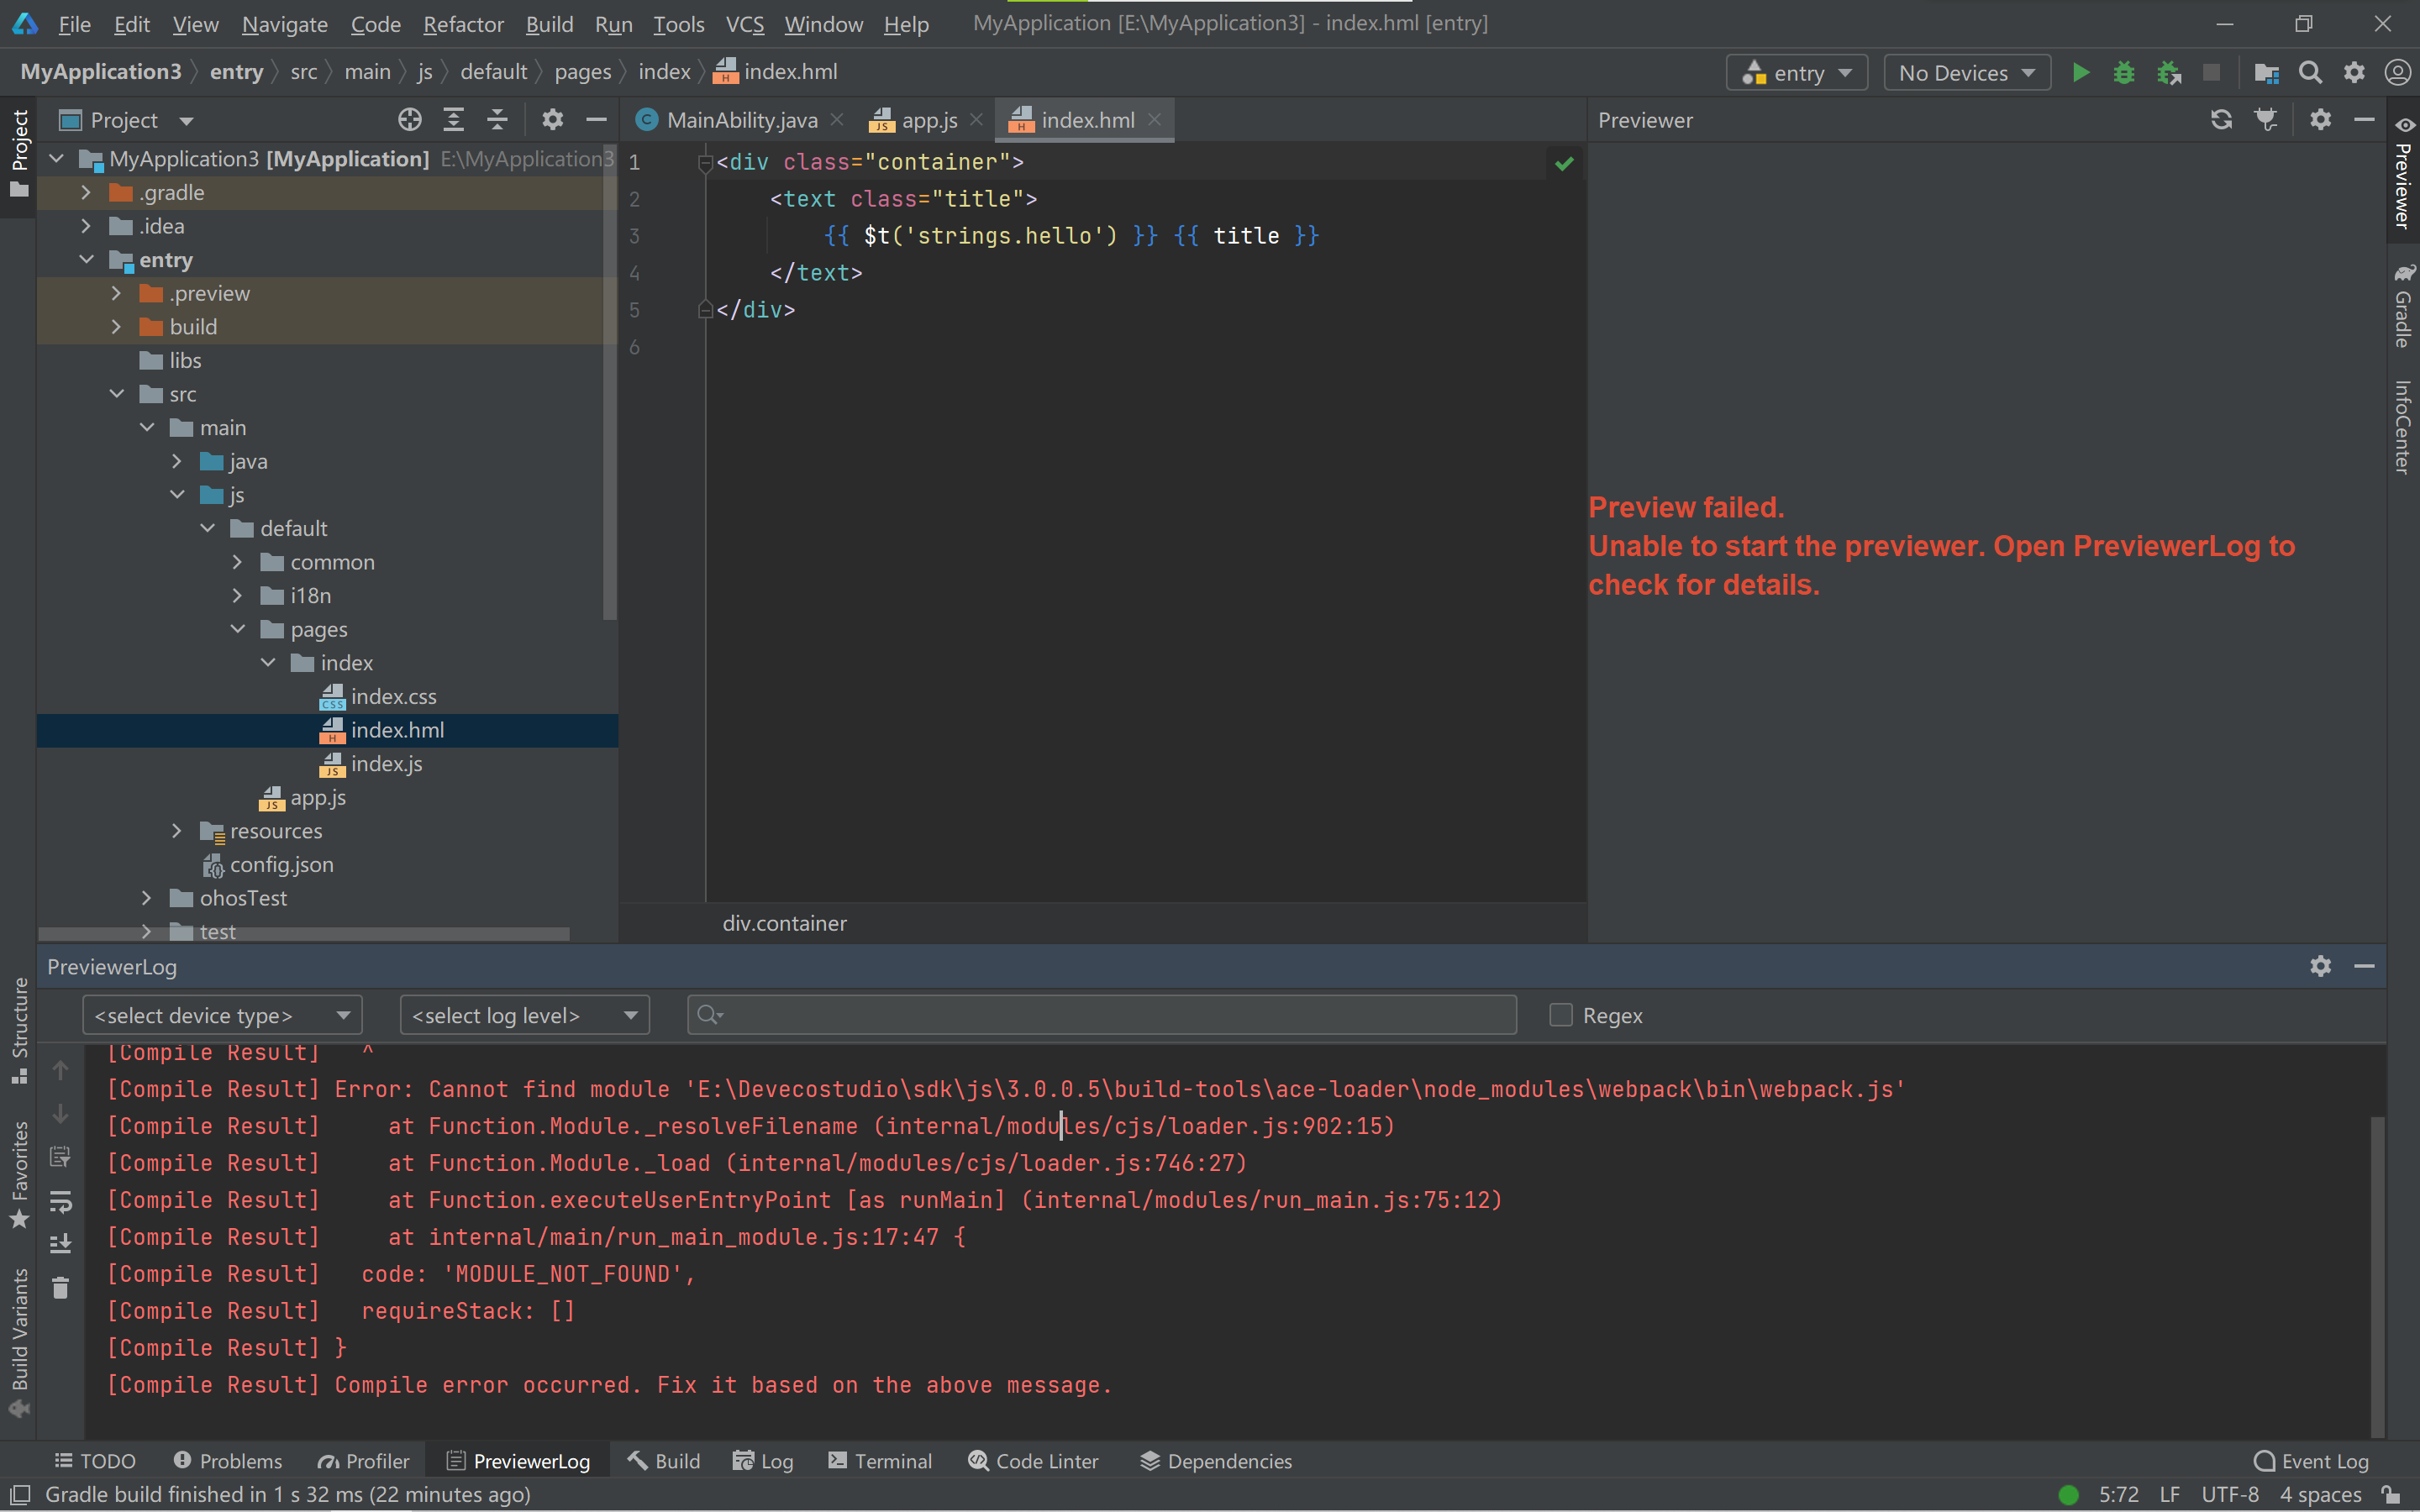Image resolution: width=2420 pixels, height=1512 pixels.
Task: Close the index.hml editor tab
Action: [x=1155, y=119]
